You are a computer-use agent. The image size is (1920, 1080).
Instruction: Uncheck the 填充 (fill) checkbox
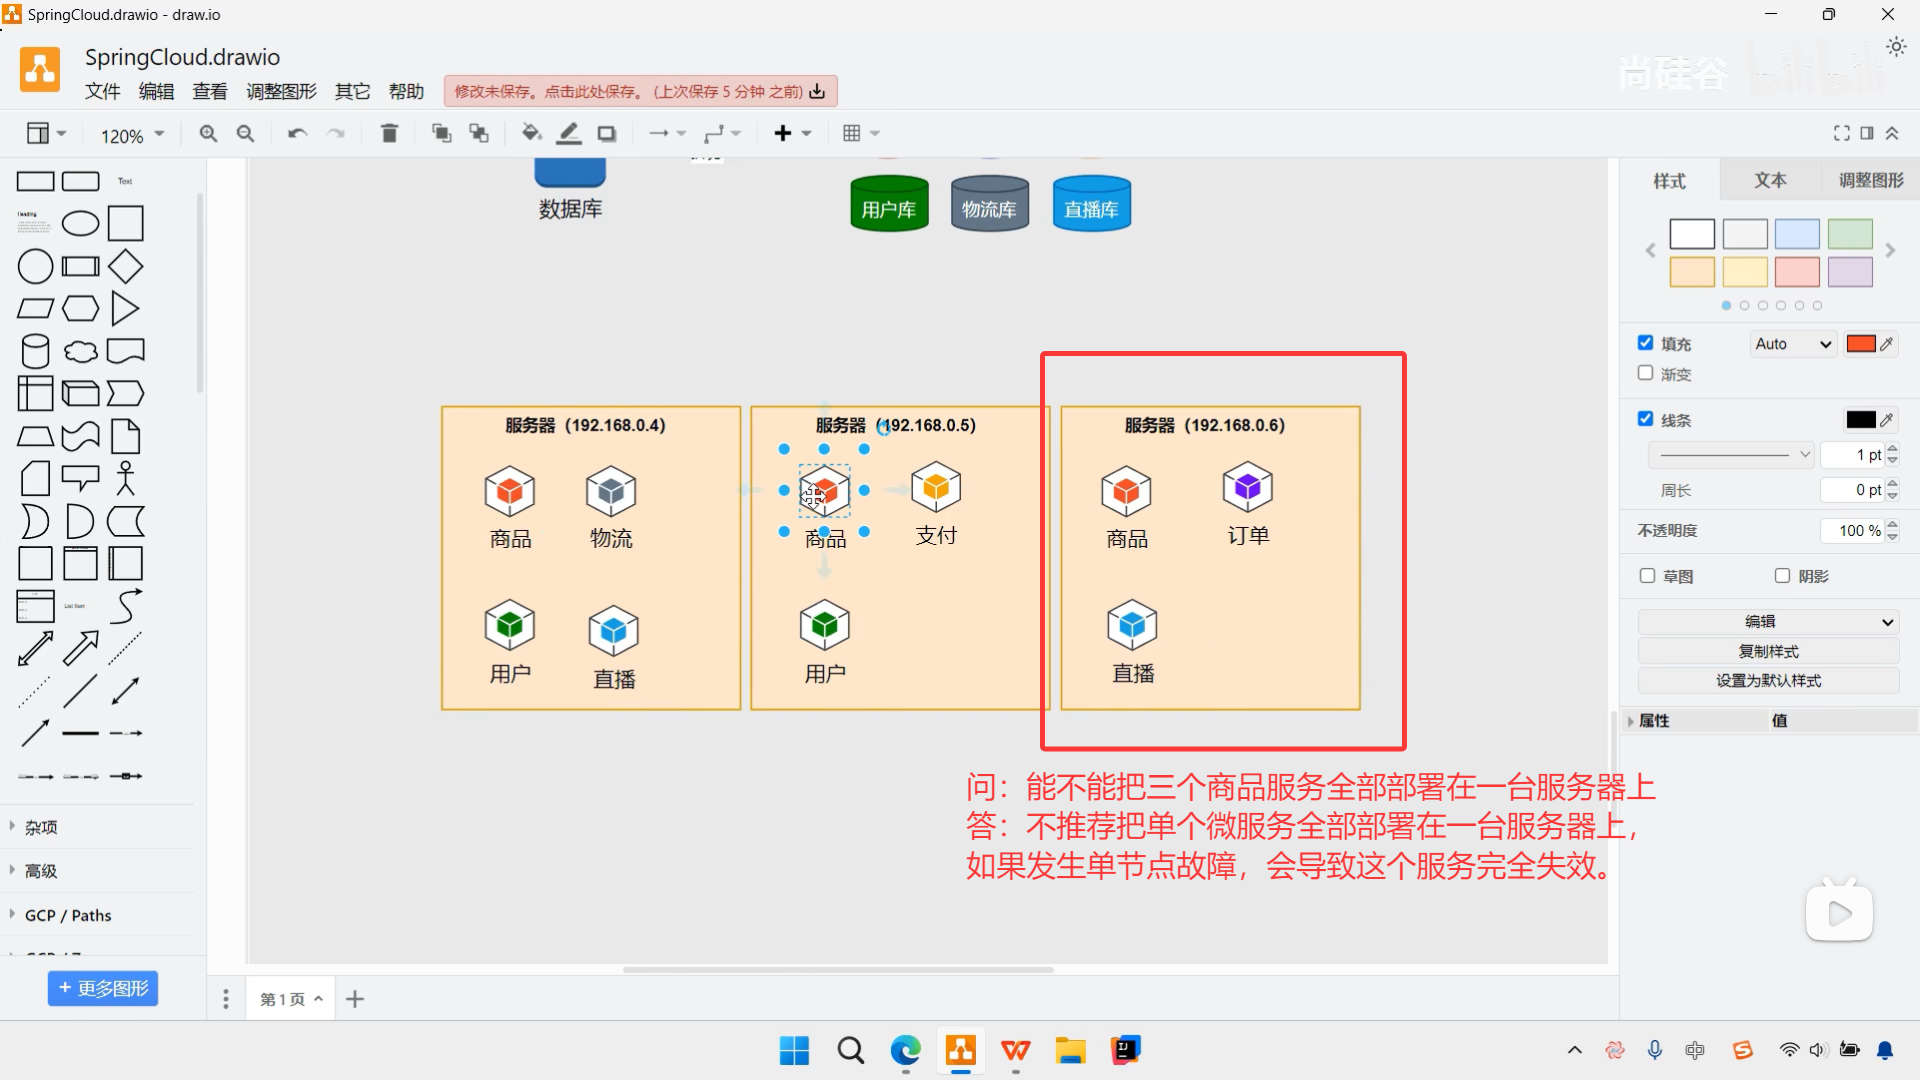pyautogui.click(x=1646, y=342)
